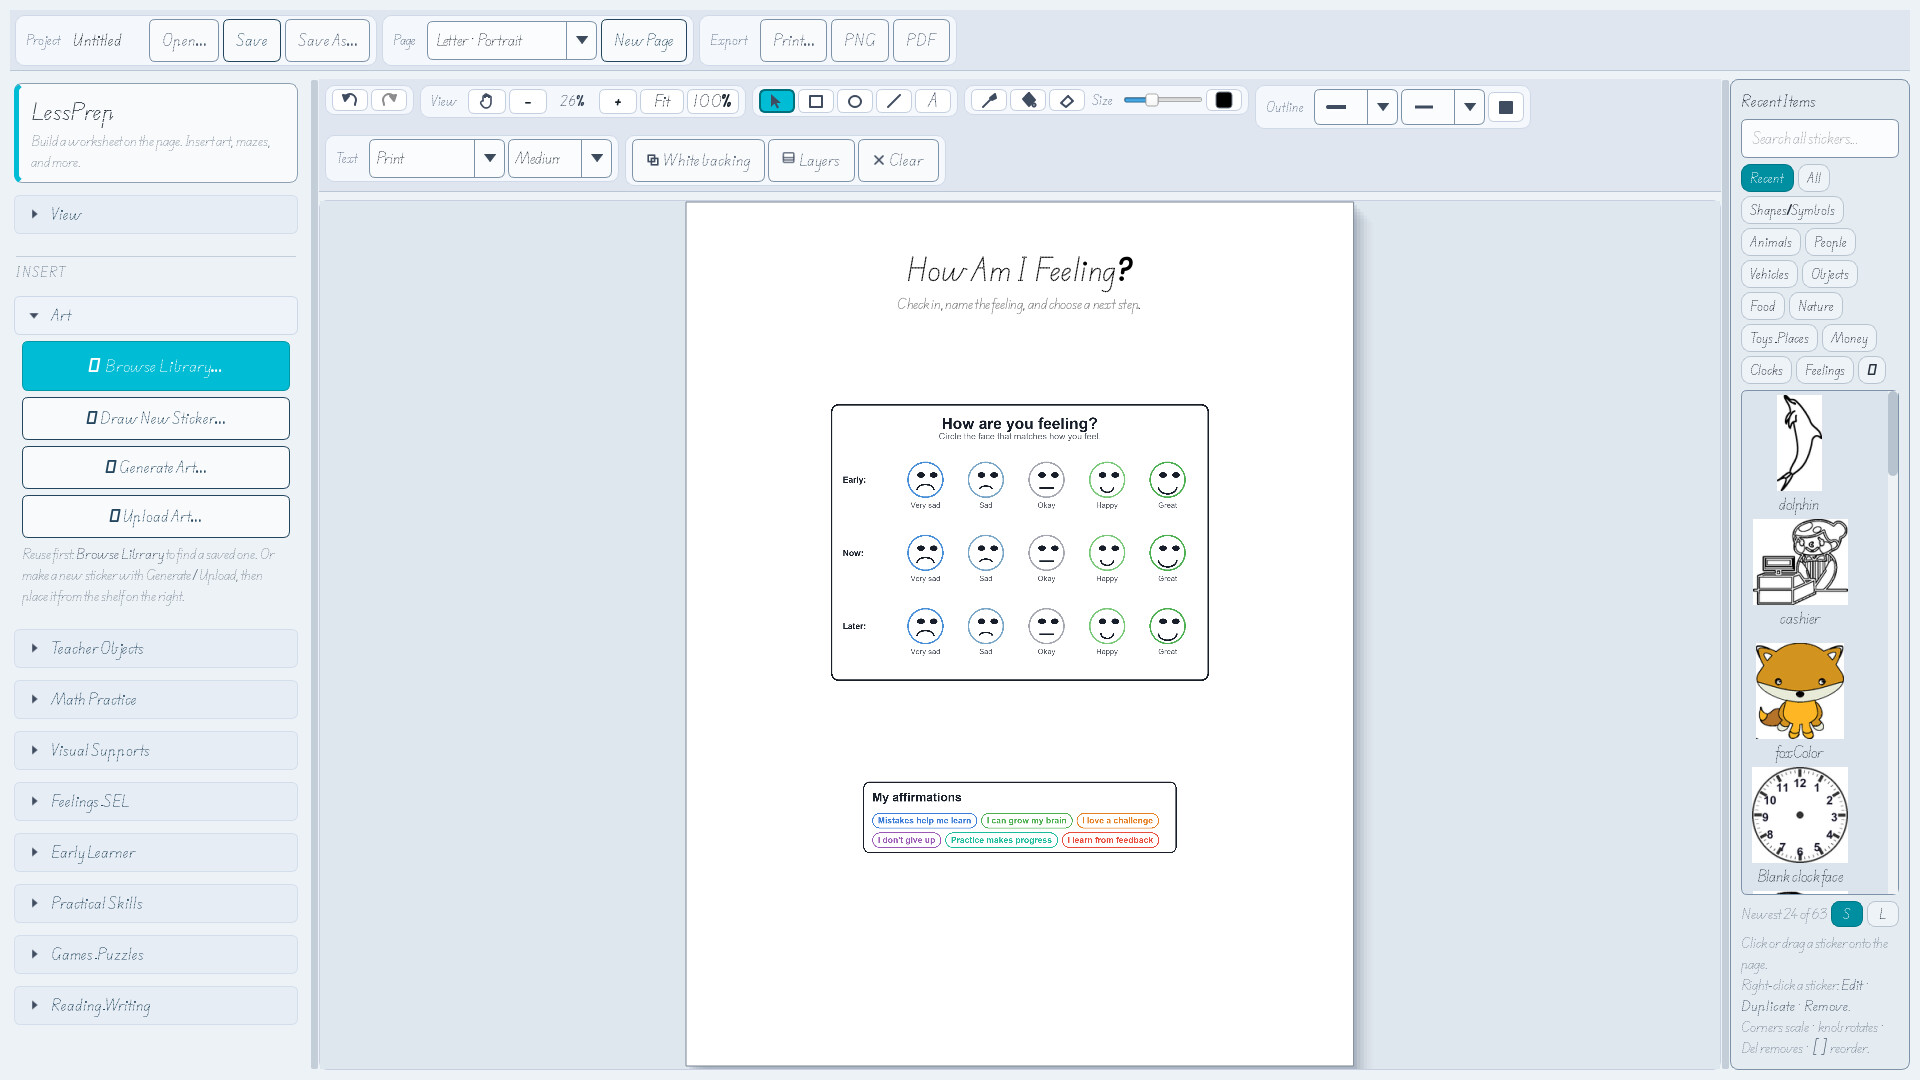This screenshot has width=1920, height=1080.
Task: Select the Recent sticker filter
Action: pyautogui.click(x=1766, y=178)
